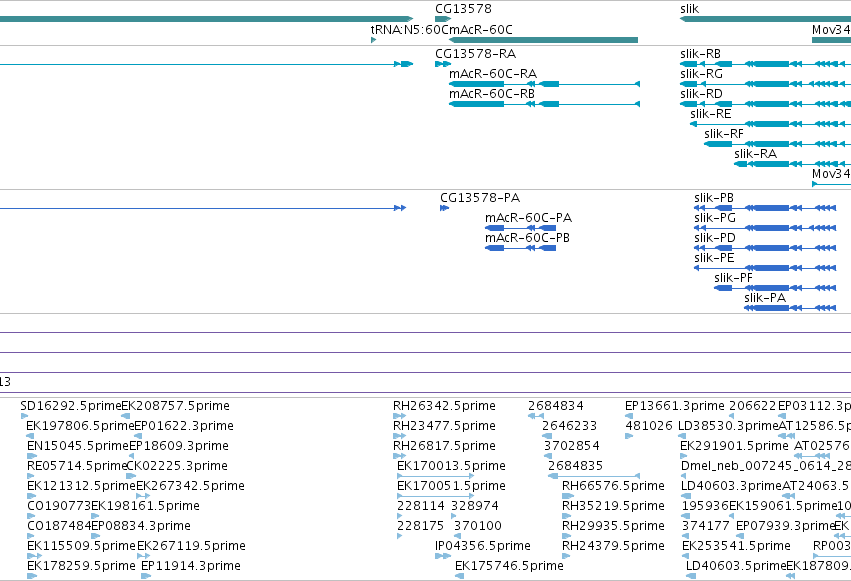Select EST LD40603.5prime
The image size is (851, 581).
tap(736, 566)
